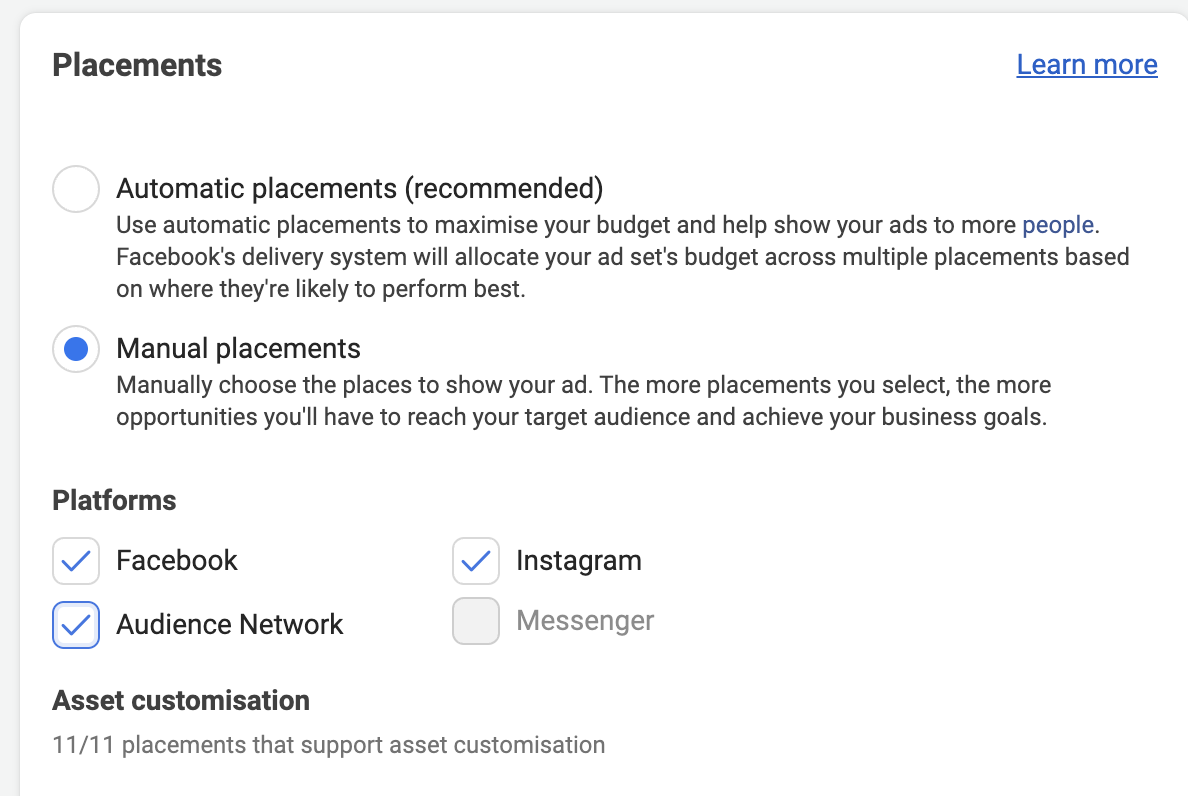This screenshot has height=796, width=1188.
Task: Click the Platforms subheading
Action: [114, 500]
